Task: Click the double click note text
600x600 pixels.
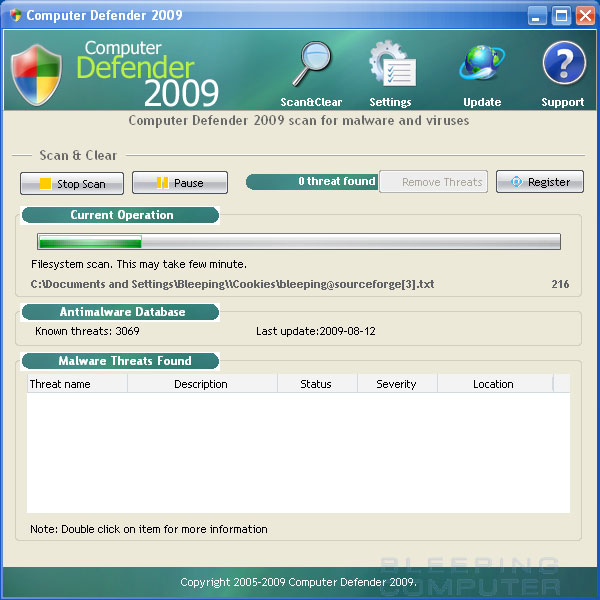Action: (149, 529)
